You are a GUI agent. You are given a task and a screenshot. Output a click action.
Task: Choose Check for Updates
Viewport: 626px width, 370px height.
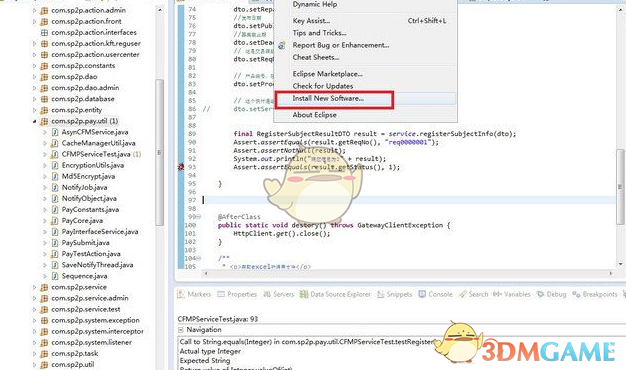[323, 86]
